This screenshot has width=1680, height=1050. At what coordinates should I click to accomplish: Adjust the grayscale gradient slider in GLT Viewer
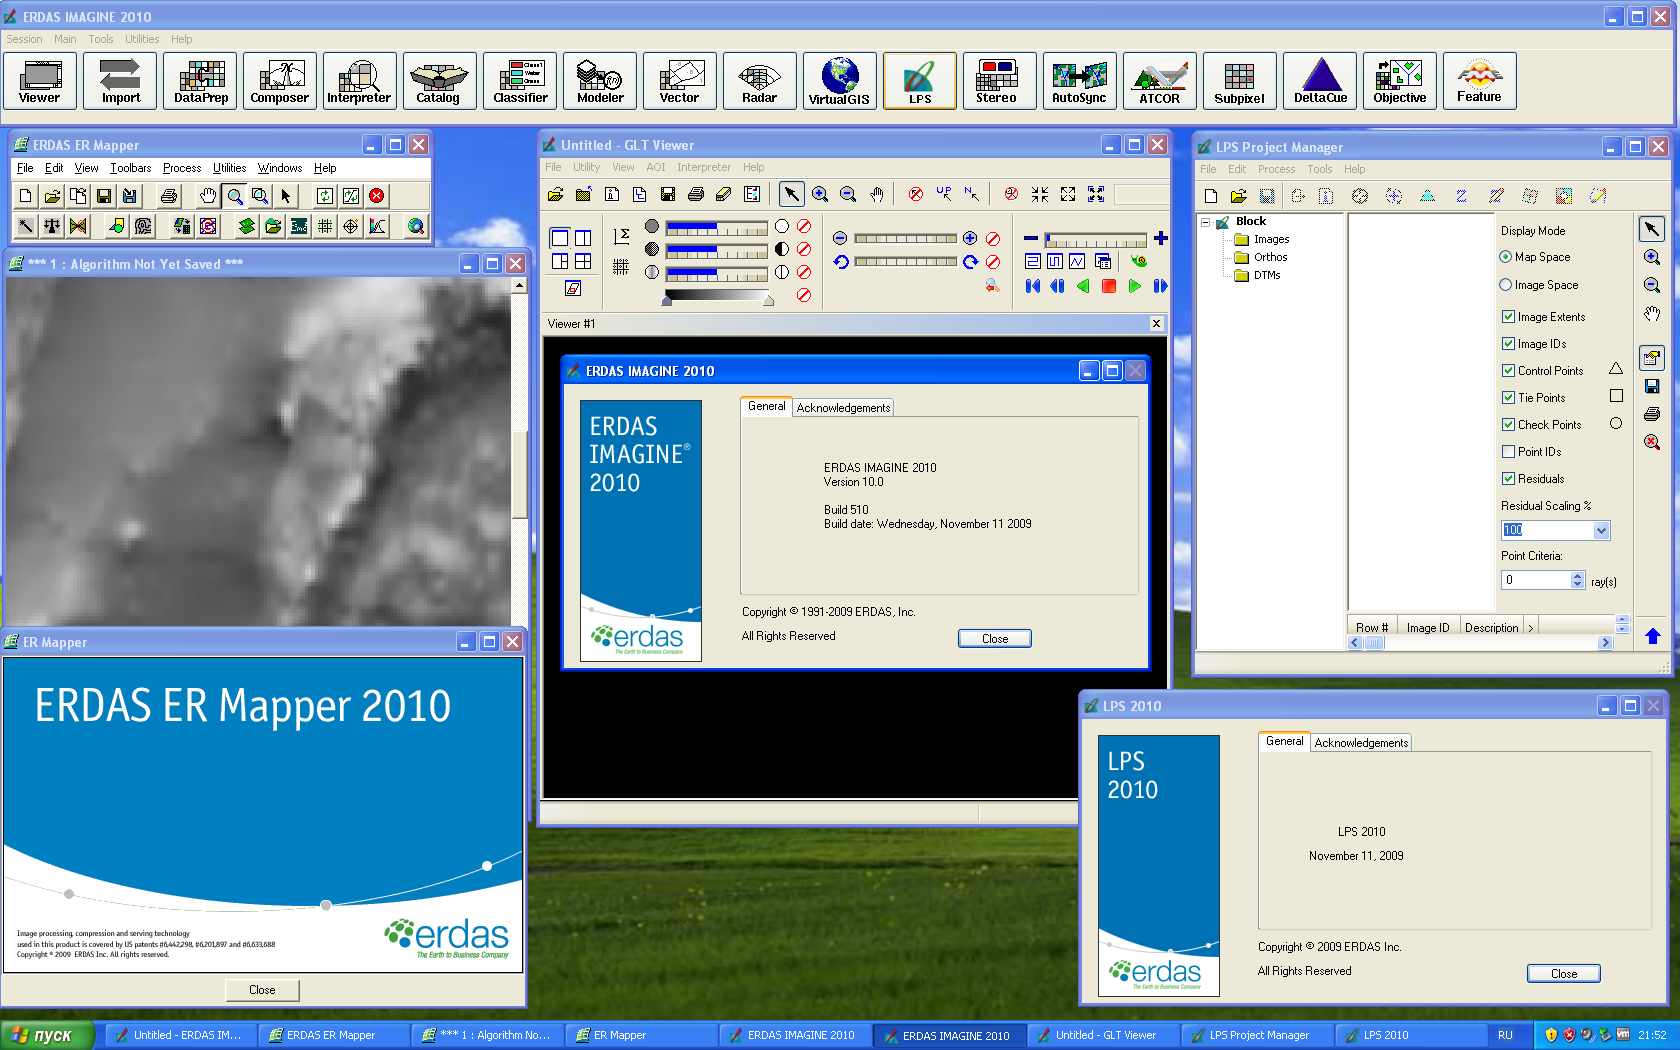[x=718, y=296]
